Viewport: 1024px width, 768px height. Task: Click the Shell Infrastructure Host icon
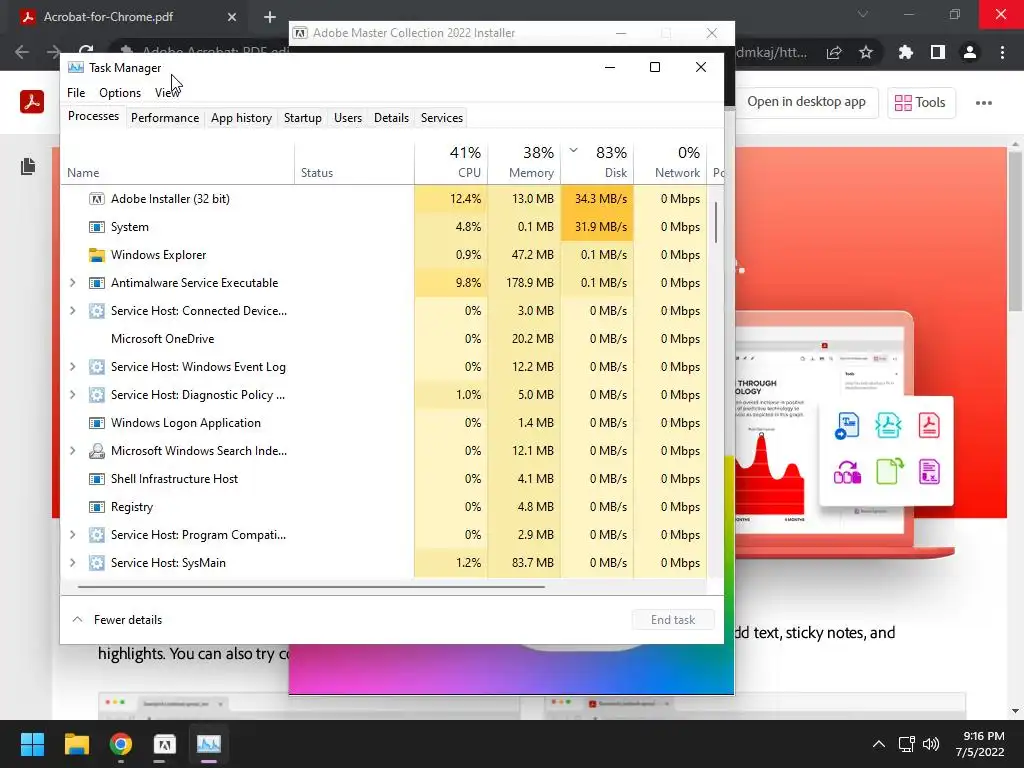[97, 479]
